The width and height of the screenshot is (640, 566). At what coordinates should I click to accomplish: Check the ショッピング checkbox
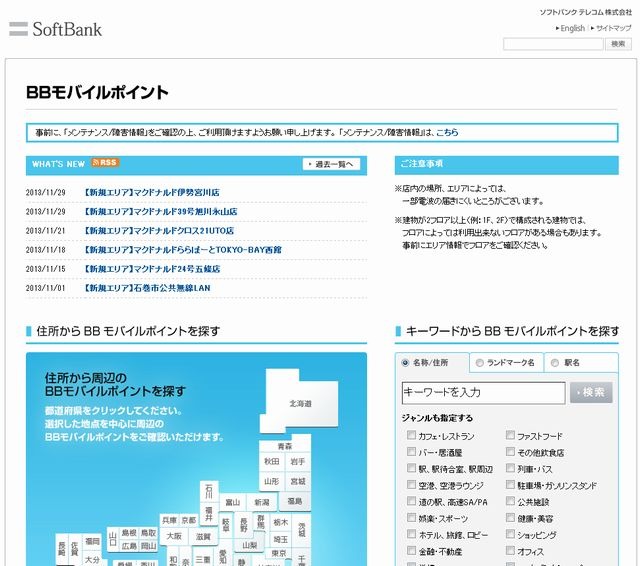[x=510, y=534]
